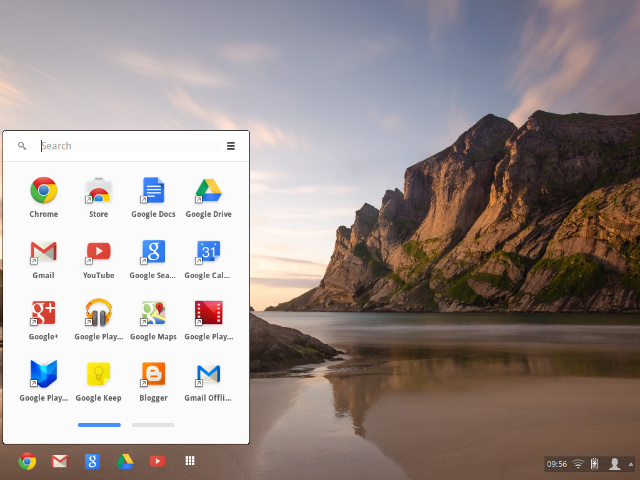
Task: Open Google Play Books with the blue book icon
Action: 43,374
